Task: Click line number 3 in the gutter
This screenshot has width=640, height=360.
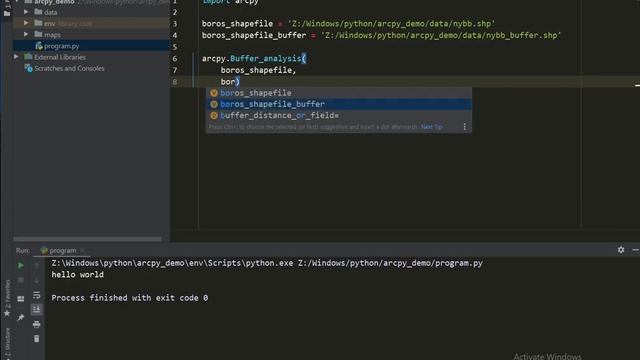Action: (175, 24)
